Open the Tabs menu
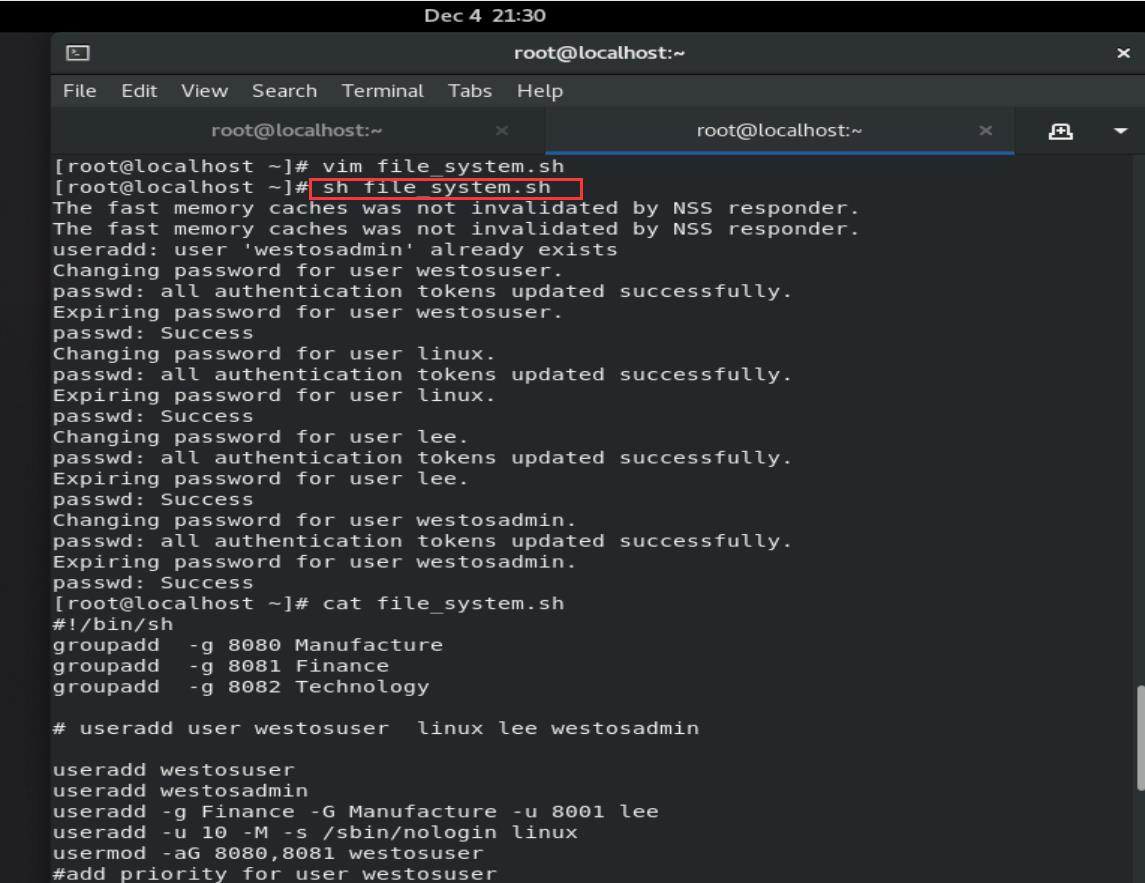The width and height of the screenshot is (1145, 883). (x=470, y=91)
